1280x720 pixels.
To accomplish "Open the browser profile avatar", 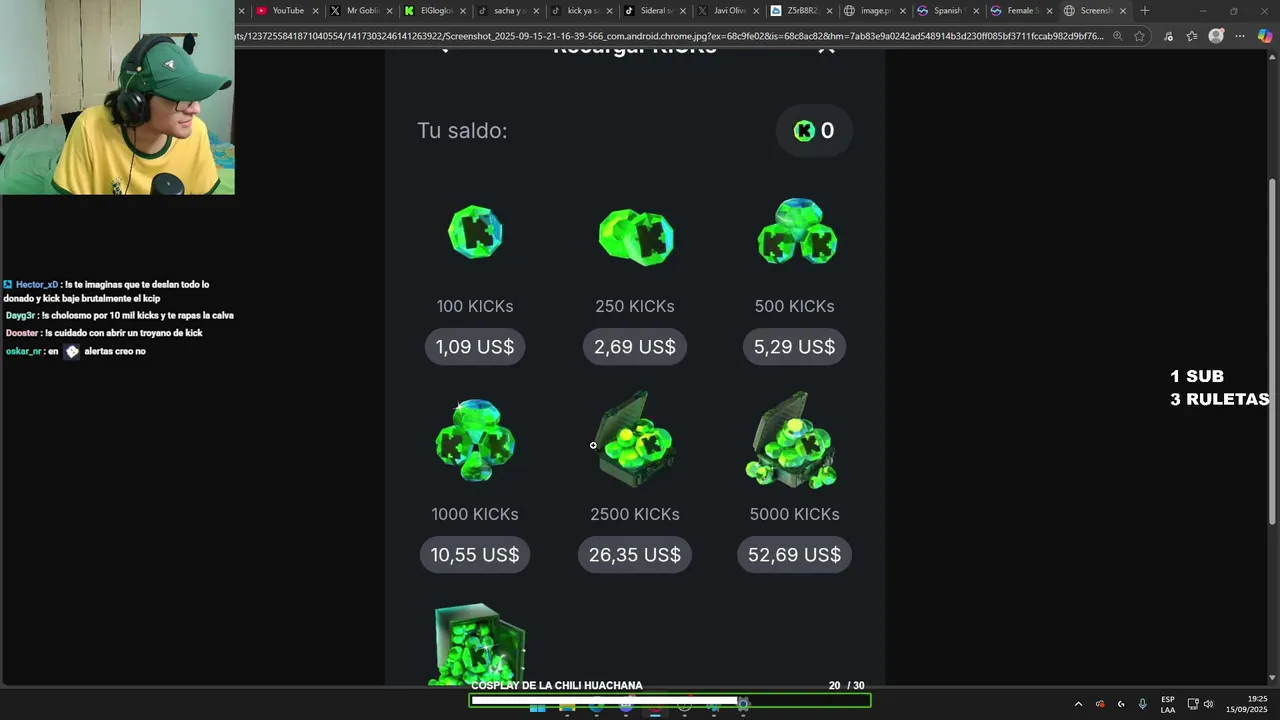I will (x=1216, y=36).
